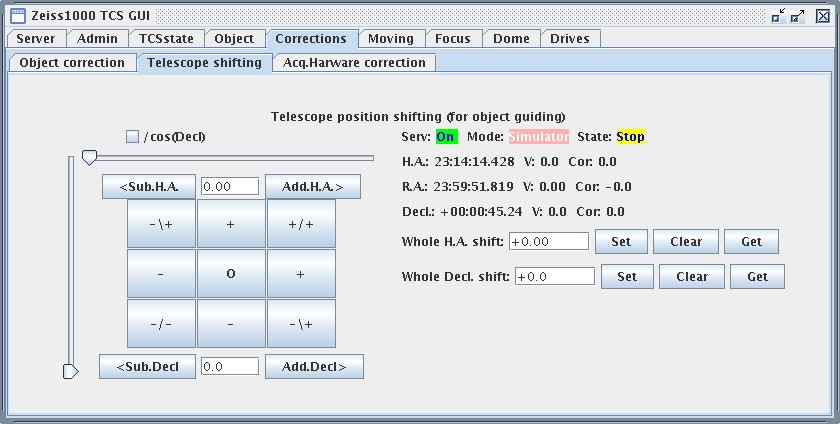
Task: Click Get for Whole Decl. shift
Action: point(758,277)
